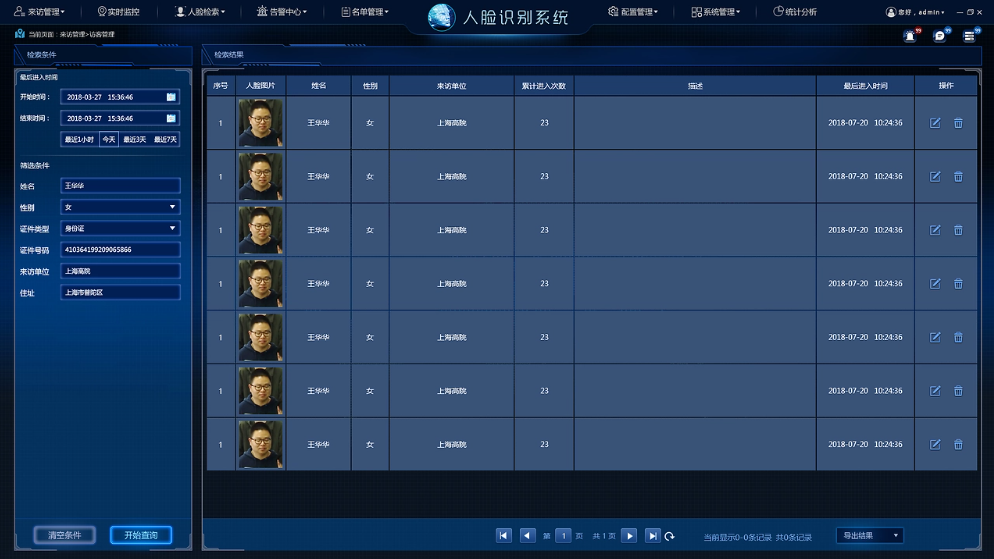Open the 导出结果 export dropdown

[869, 536]
